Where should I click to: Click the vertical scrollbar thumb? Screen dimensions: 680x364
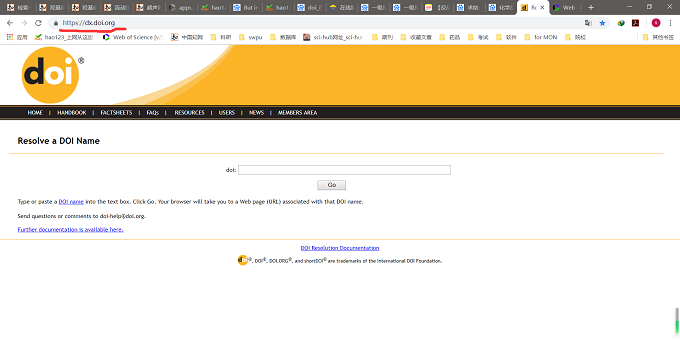(677, 321)
